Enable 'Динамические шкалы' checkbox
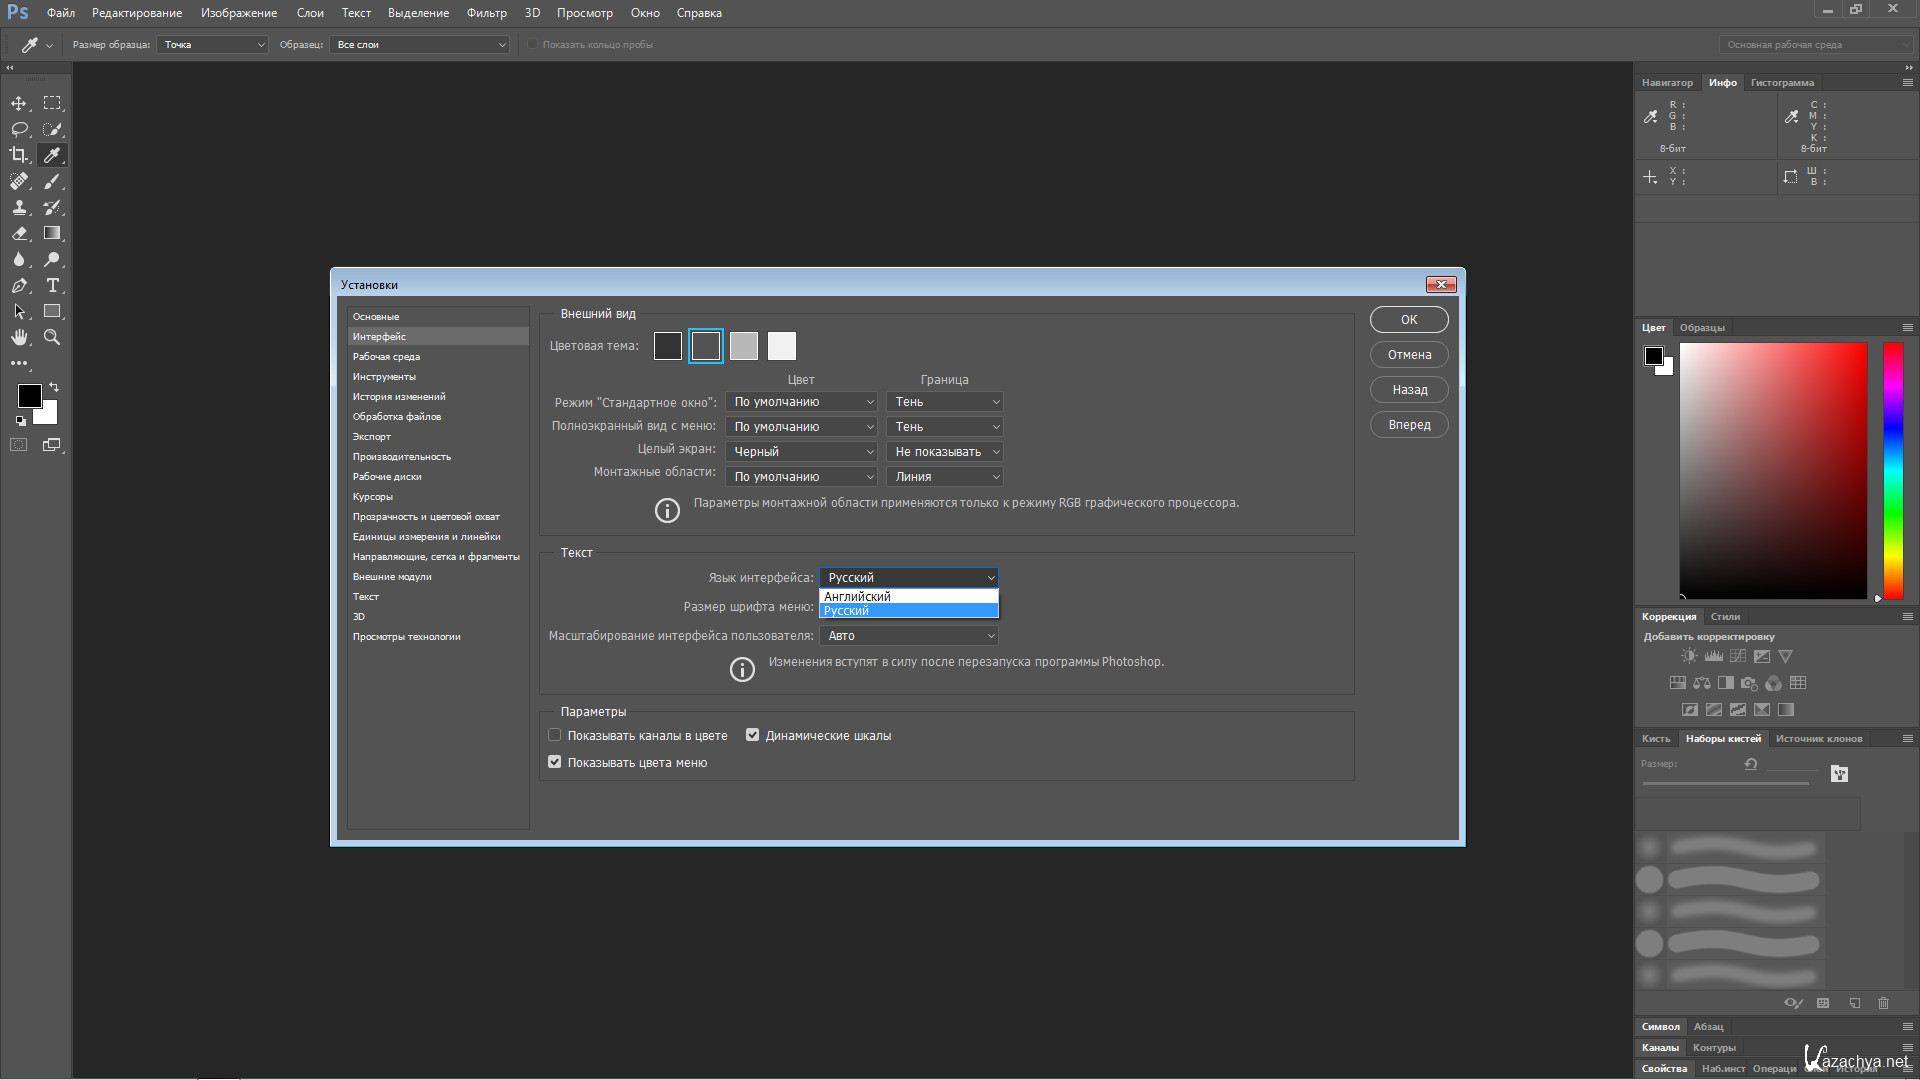Viewport: 1920px width, 1080px height. coord(753,735)
